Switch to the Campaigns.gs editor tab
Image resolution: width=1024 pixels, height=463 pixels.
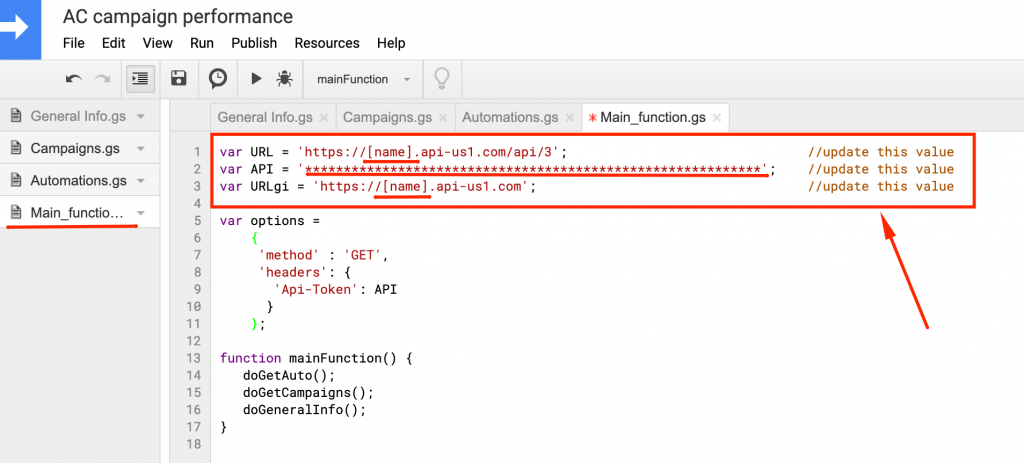coord(387,117)
